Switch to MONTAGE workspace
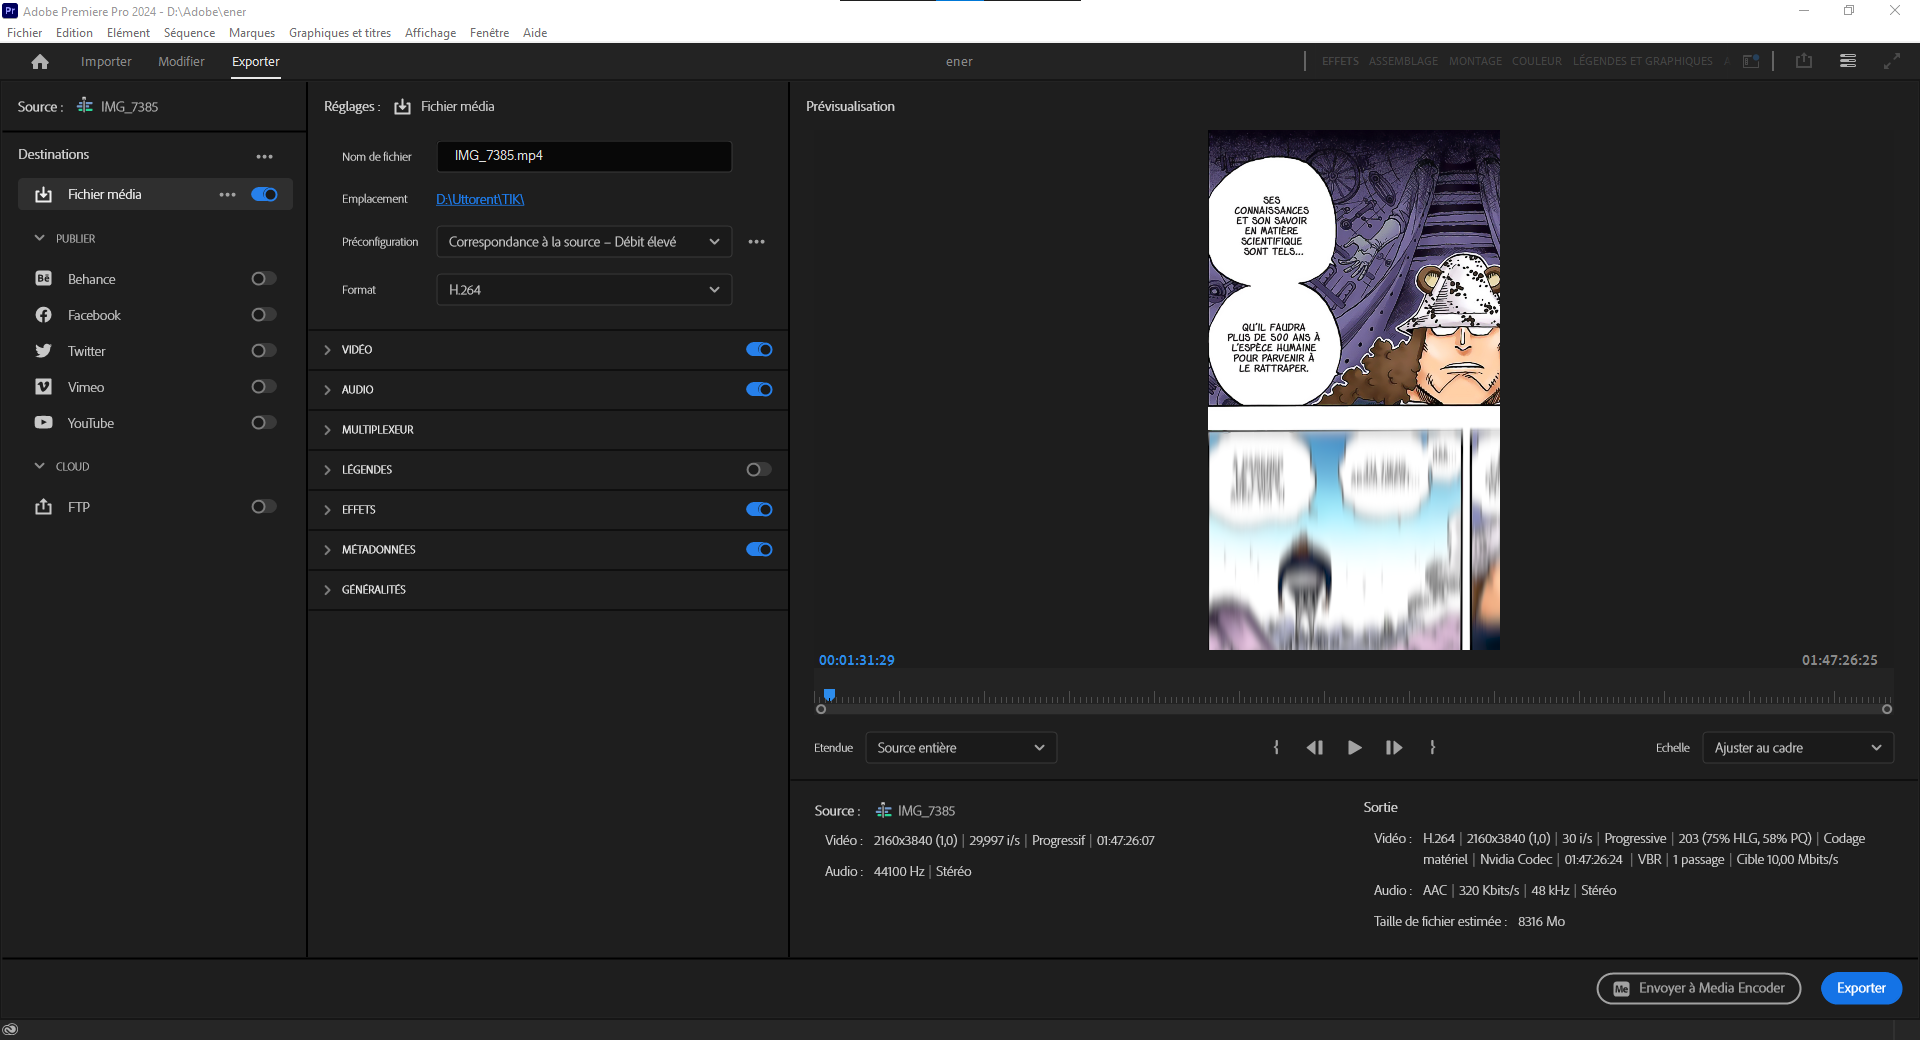Screen dimensions: 1920x1040 point(1475,61)
